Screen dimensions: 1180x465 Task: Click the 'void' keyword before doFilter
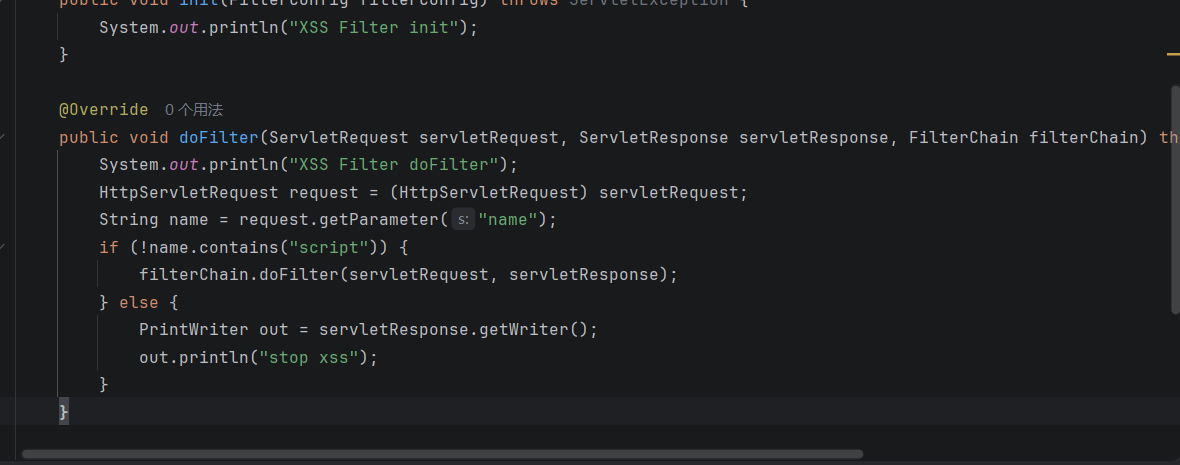[x=149, y=138]
